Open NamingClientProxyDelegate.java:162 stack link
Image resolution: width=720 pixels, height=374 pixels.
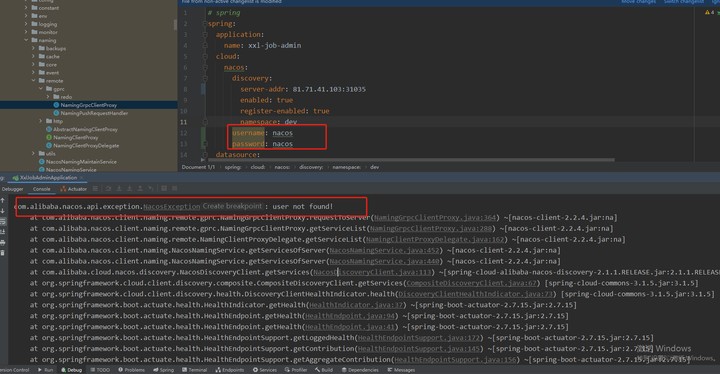434,239
